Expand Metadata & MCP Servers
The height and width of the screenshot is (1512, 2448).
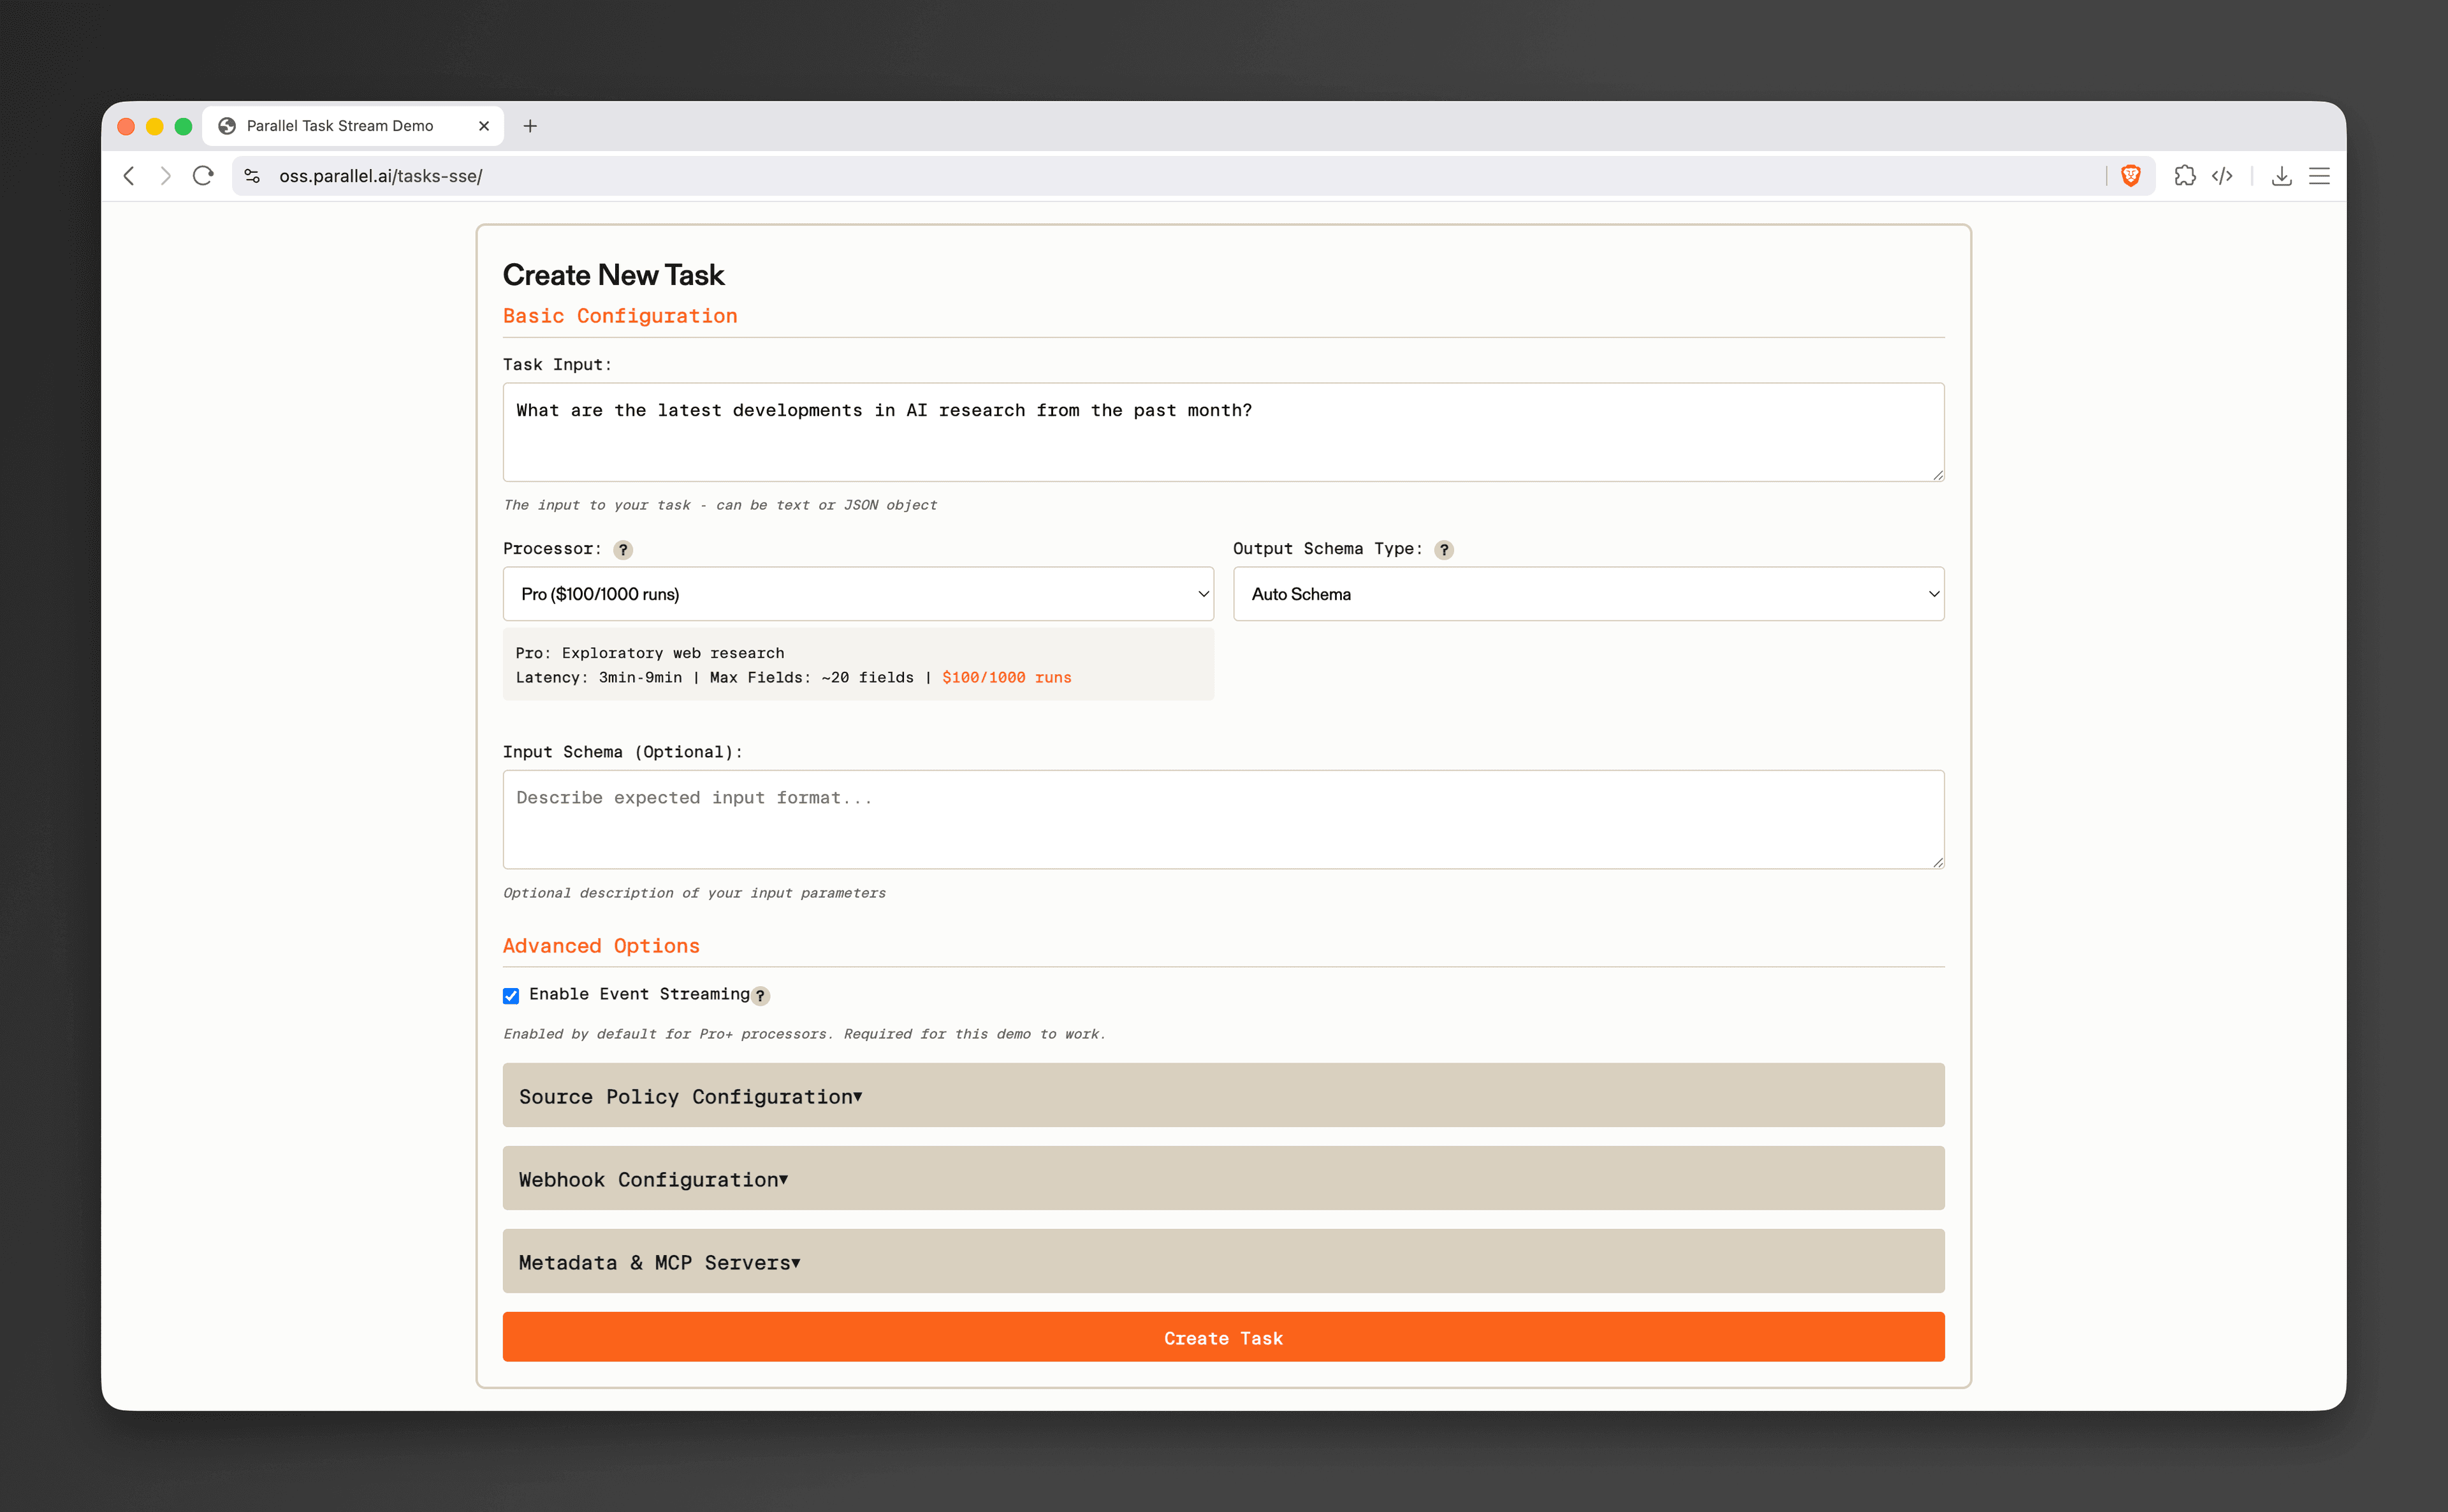(1222, 1261)
